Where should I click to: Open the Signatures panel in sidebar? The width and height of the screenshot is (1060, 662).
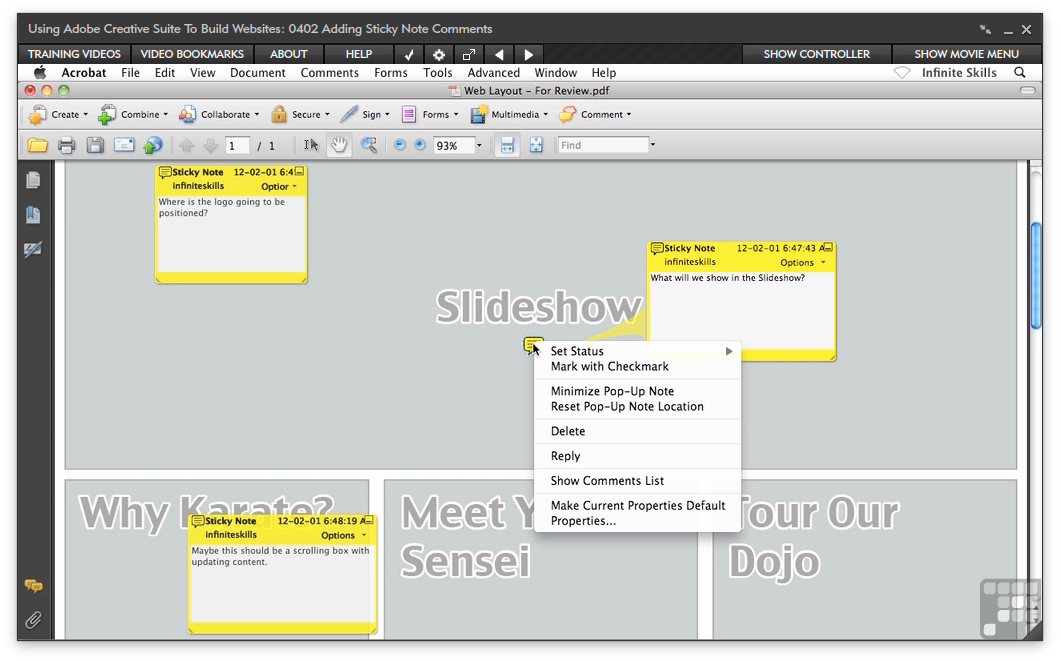click(32, 250)
